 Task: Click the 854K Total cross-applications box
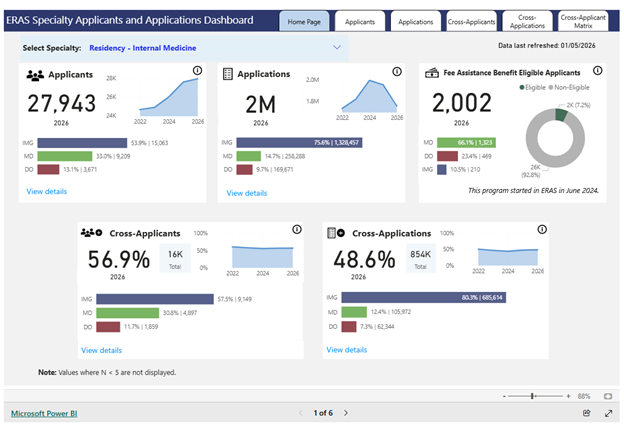(x=421, y=259)
